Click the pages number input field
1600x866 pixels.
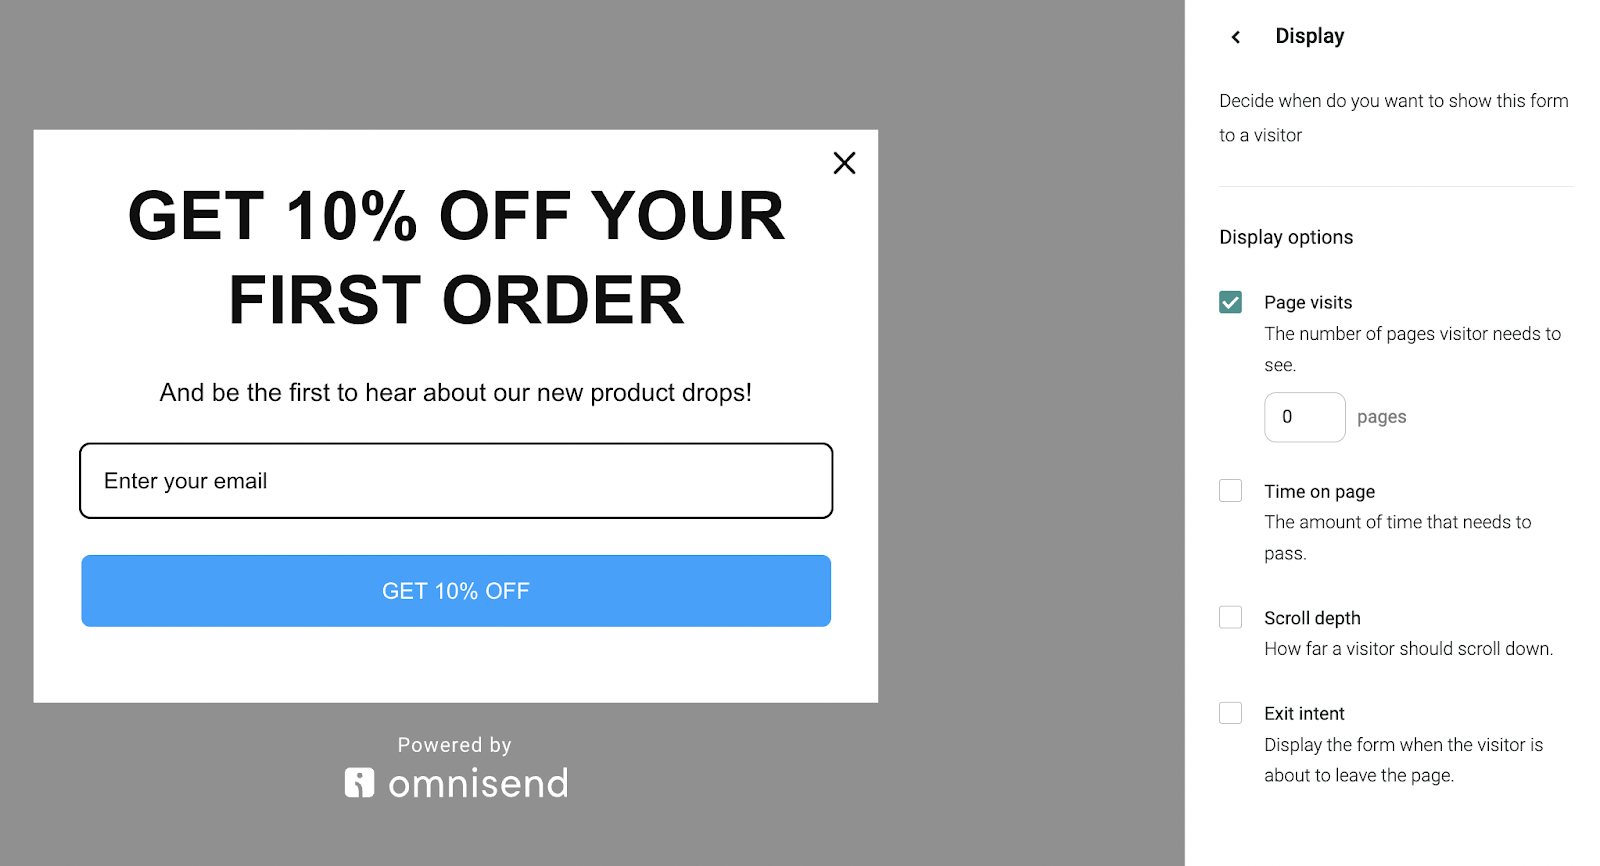1304,417
